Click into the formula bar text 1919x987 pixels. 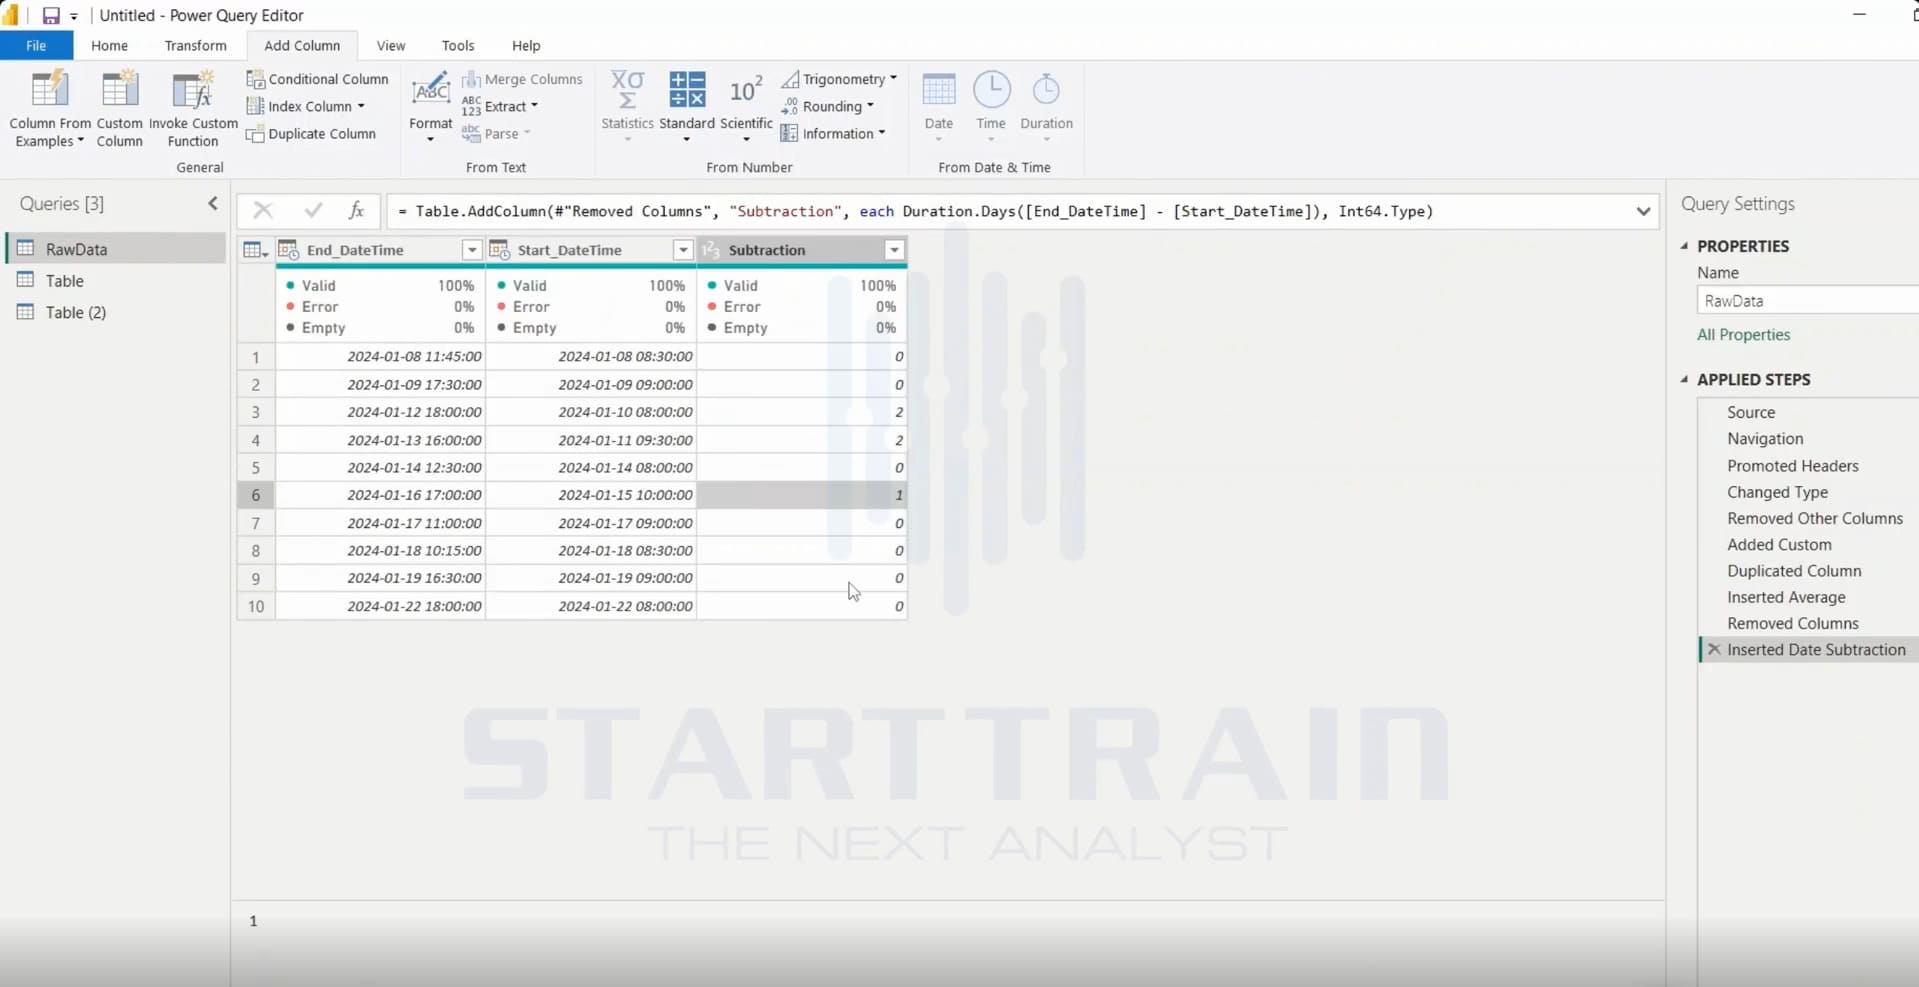915,211
